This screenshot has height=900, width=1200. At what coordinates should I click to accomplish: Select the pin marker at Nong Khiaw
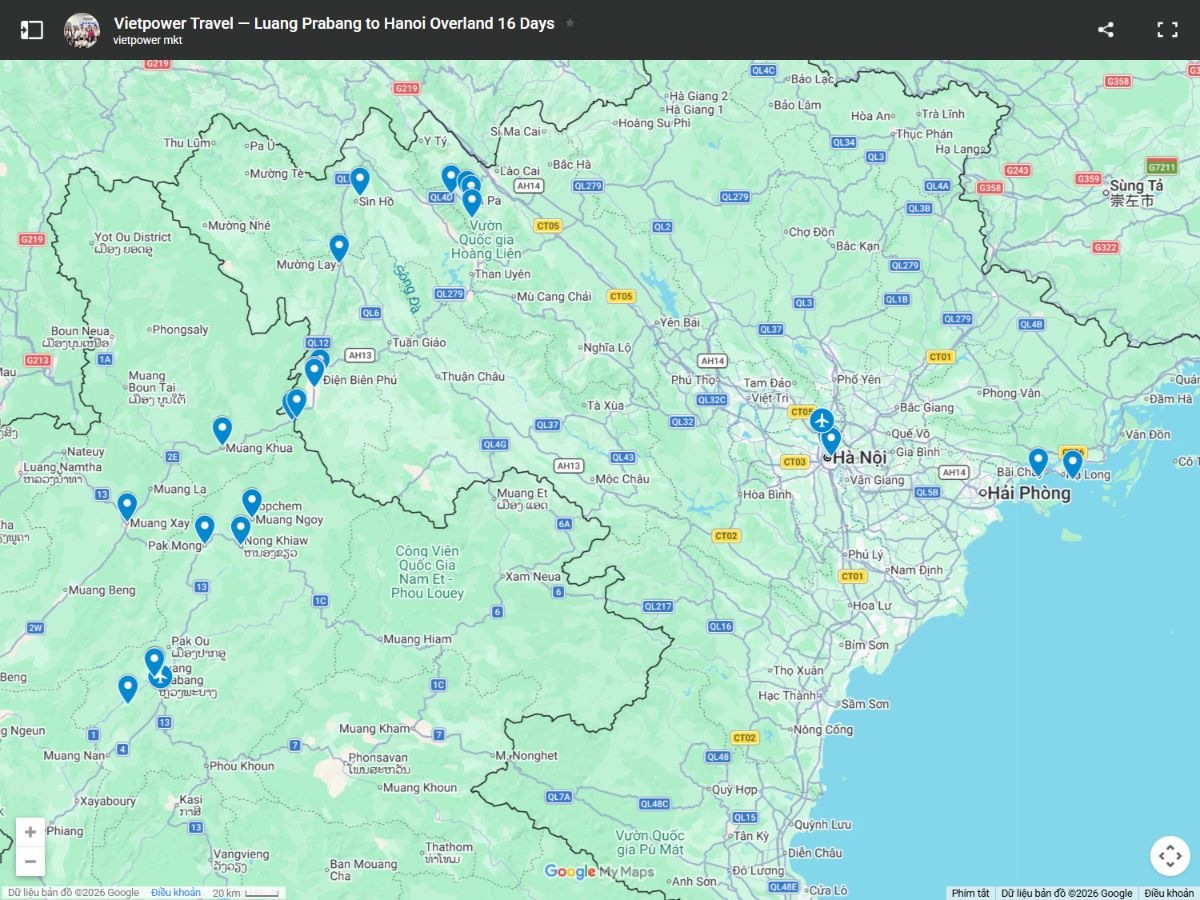click(x=240, y=529)
